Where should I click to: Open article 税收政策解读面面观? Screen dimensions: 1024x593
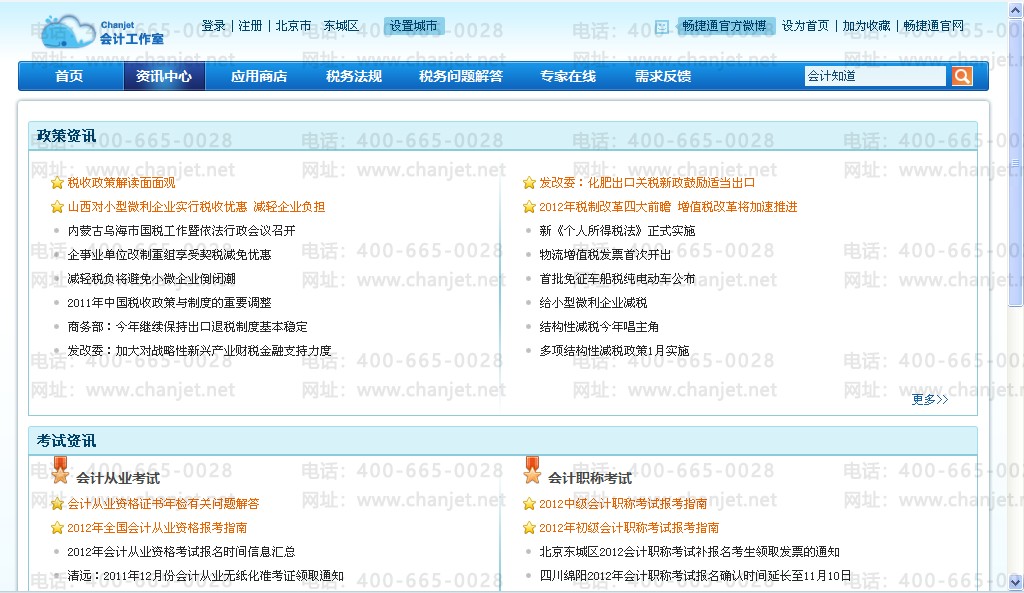point(121,183)
